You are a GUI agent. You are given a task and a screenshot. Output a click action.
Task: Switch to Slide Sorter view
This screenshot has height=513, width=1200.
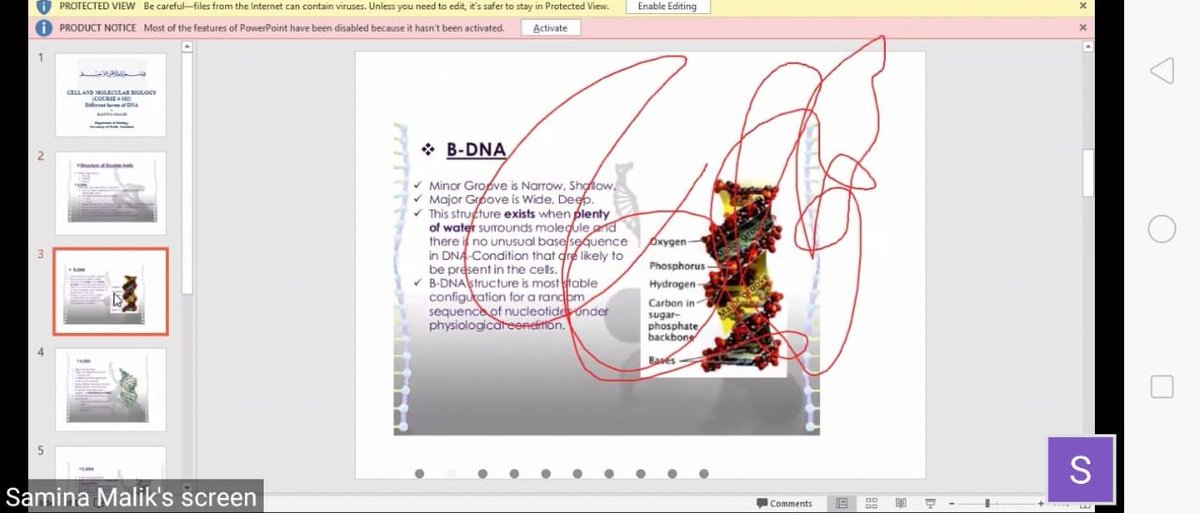pos(872,503)
